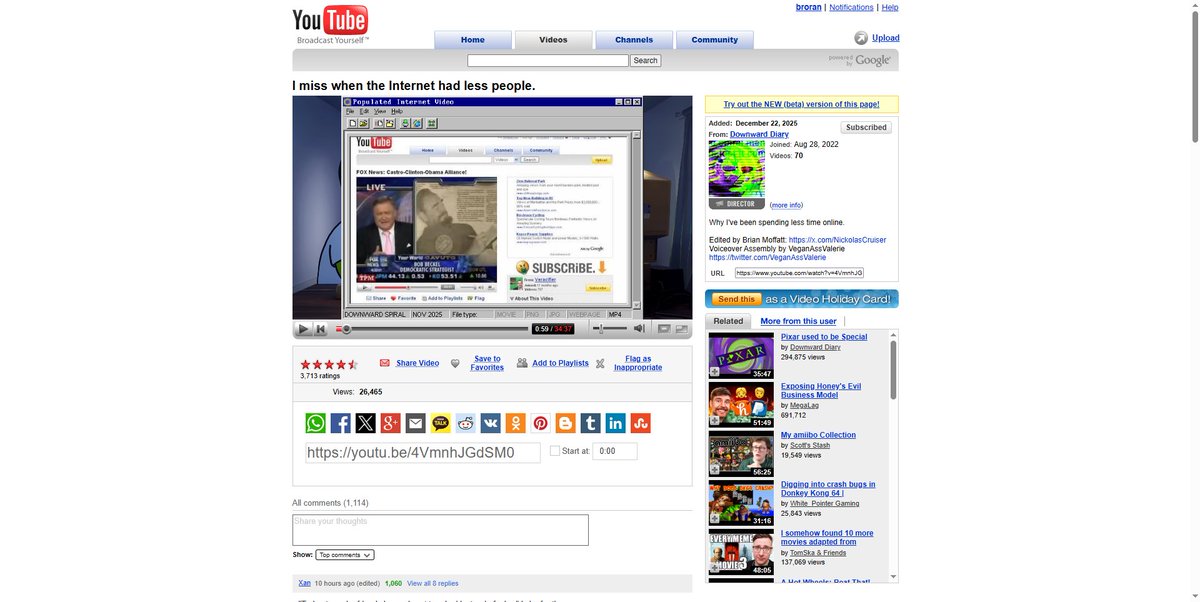1200x602 pixels.
Task: Click the YouTube search input field
Action: [548, 61]
